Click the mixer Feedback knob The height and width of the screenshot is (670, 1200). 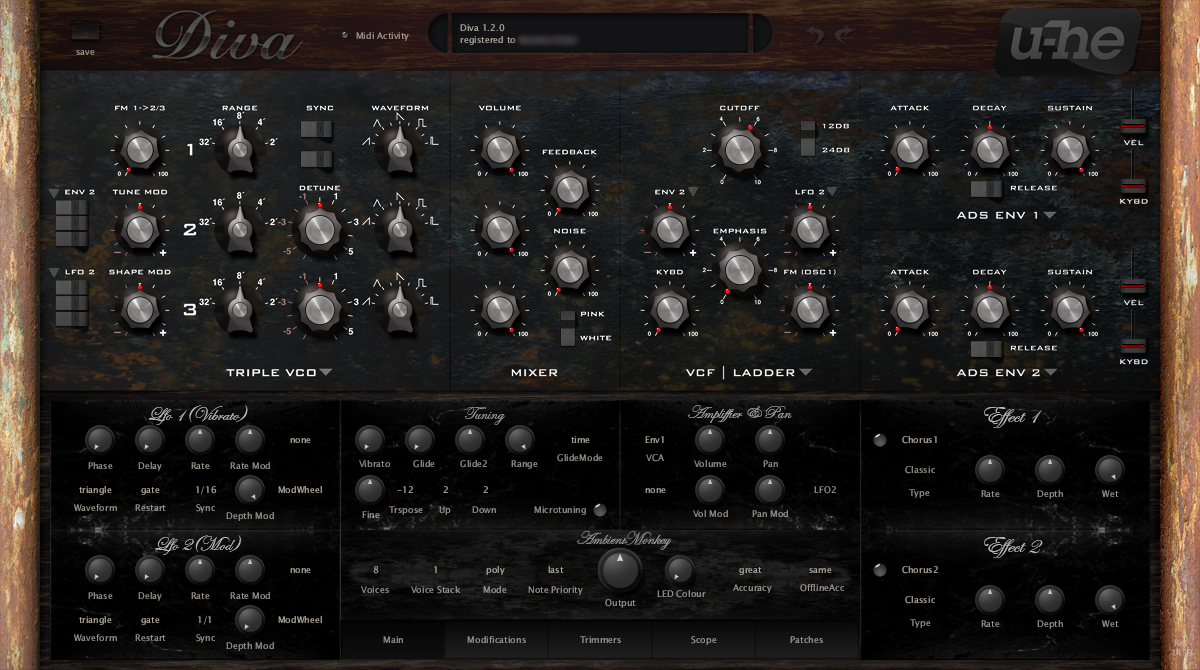coord(568,188)
